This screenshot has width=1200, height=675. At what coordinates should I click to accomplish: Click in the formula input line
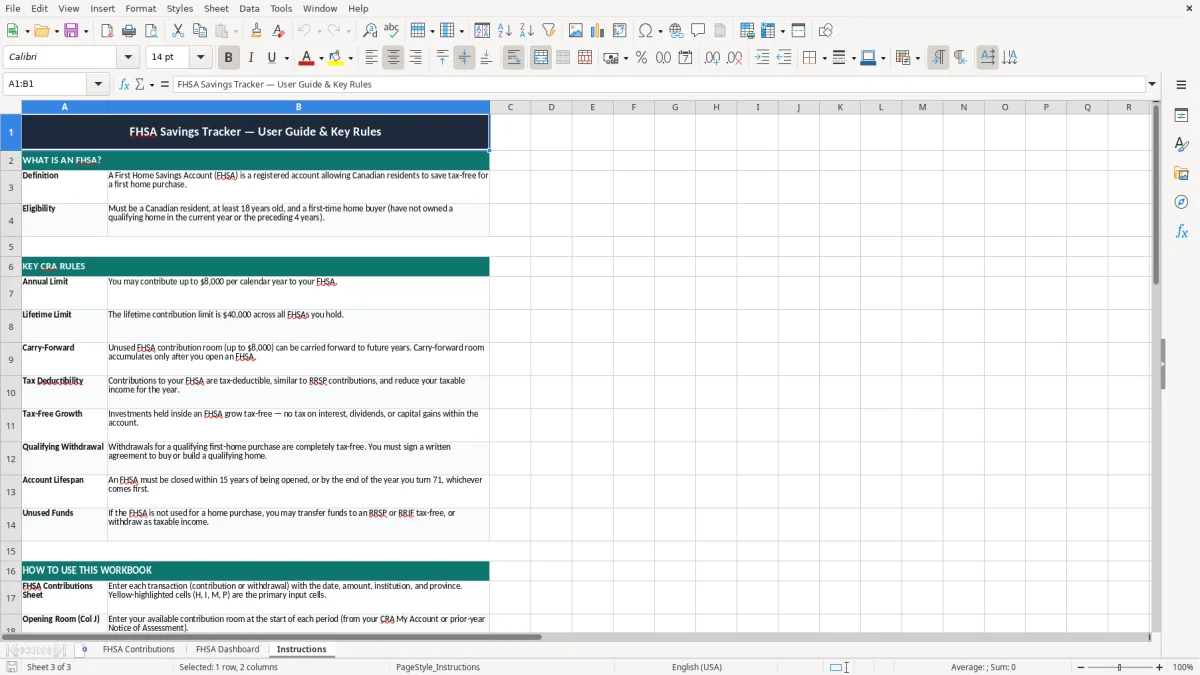tap(660, 84)
